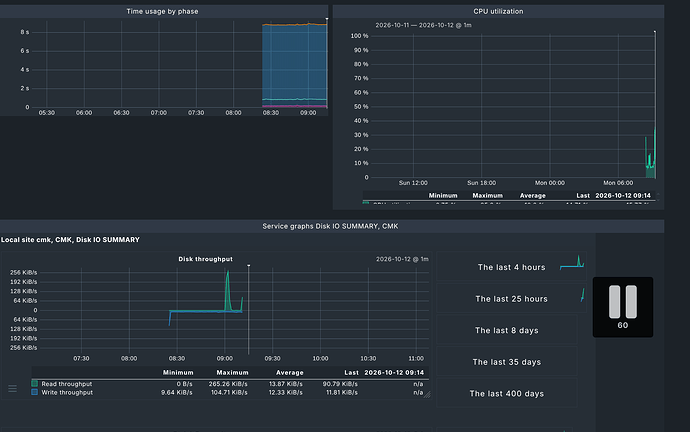
Task: Click the 'Minimum' column header in disk table
Action: [x=178, y=373]
